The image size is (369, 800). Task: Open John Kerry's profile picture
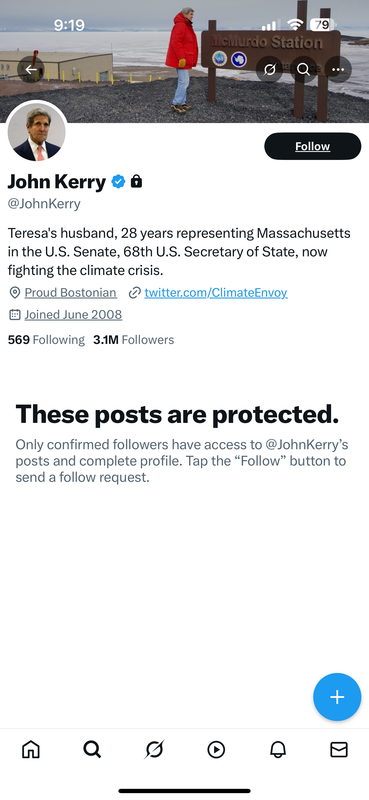[x=37, y=132]
